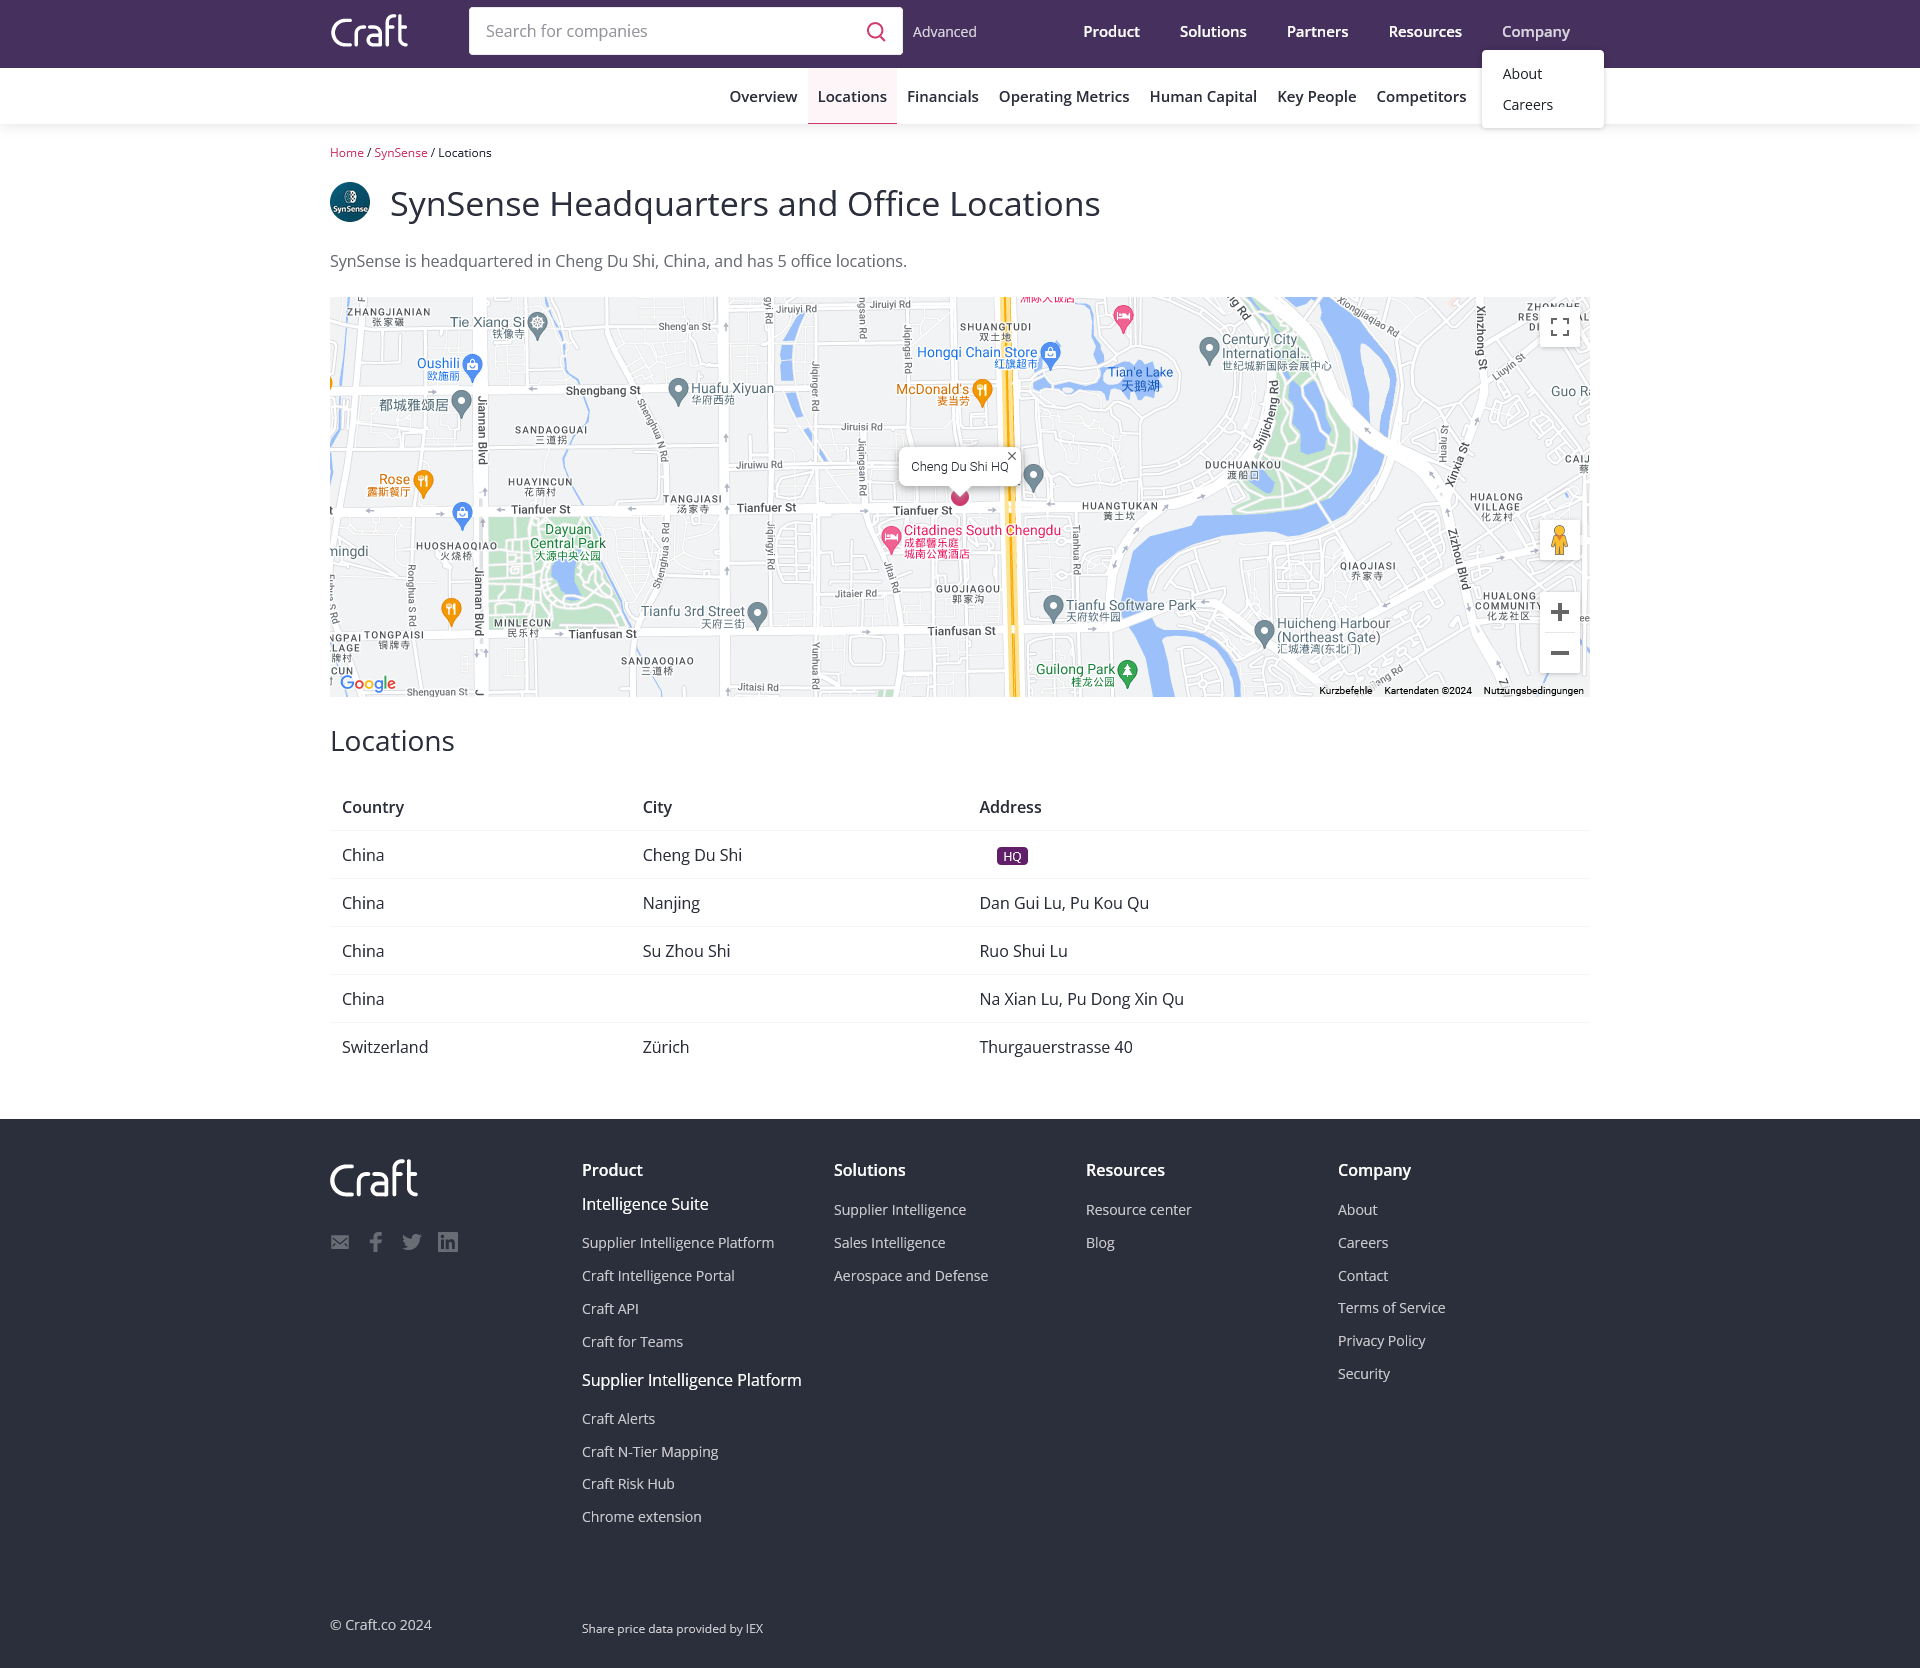This screenshot has height=1668, width=1920.
Task: Click the footer Craft logo
Action: (374, 1178)
